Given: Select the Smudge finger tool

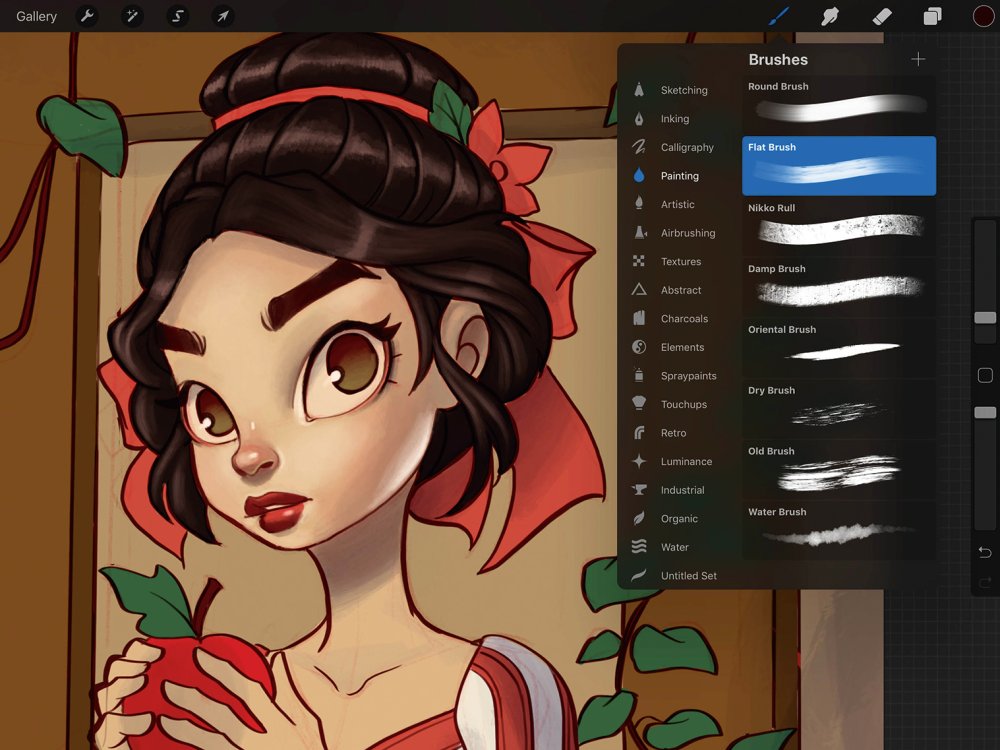Looking at the screenshot, I should [x=830, y=16].
